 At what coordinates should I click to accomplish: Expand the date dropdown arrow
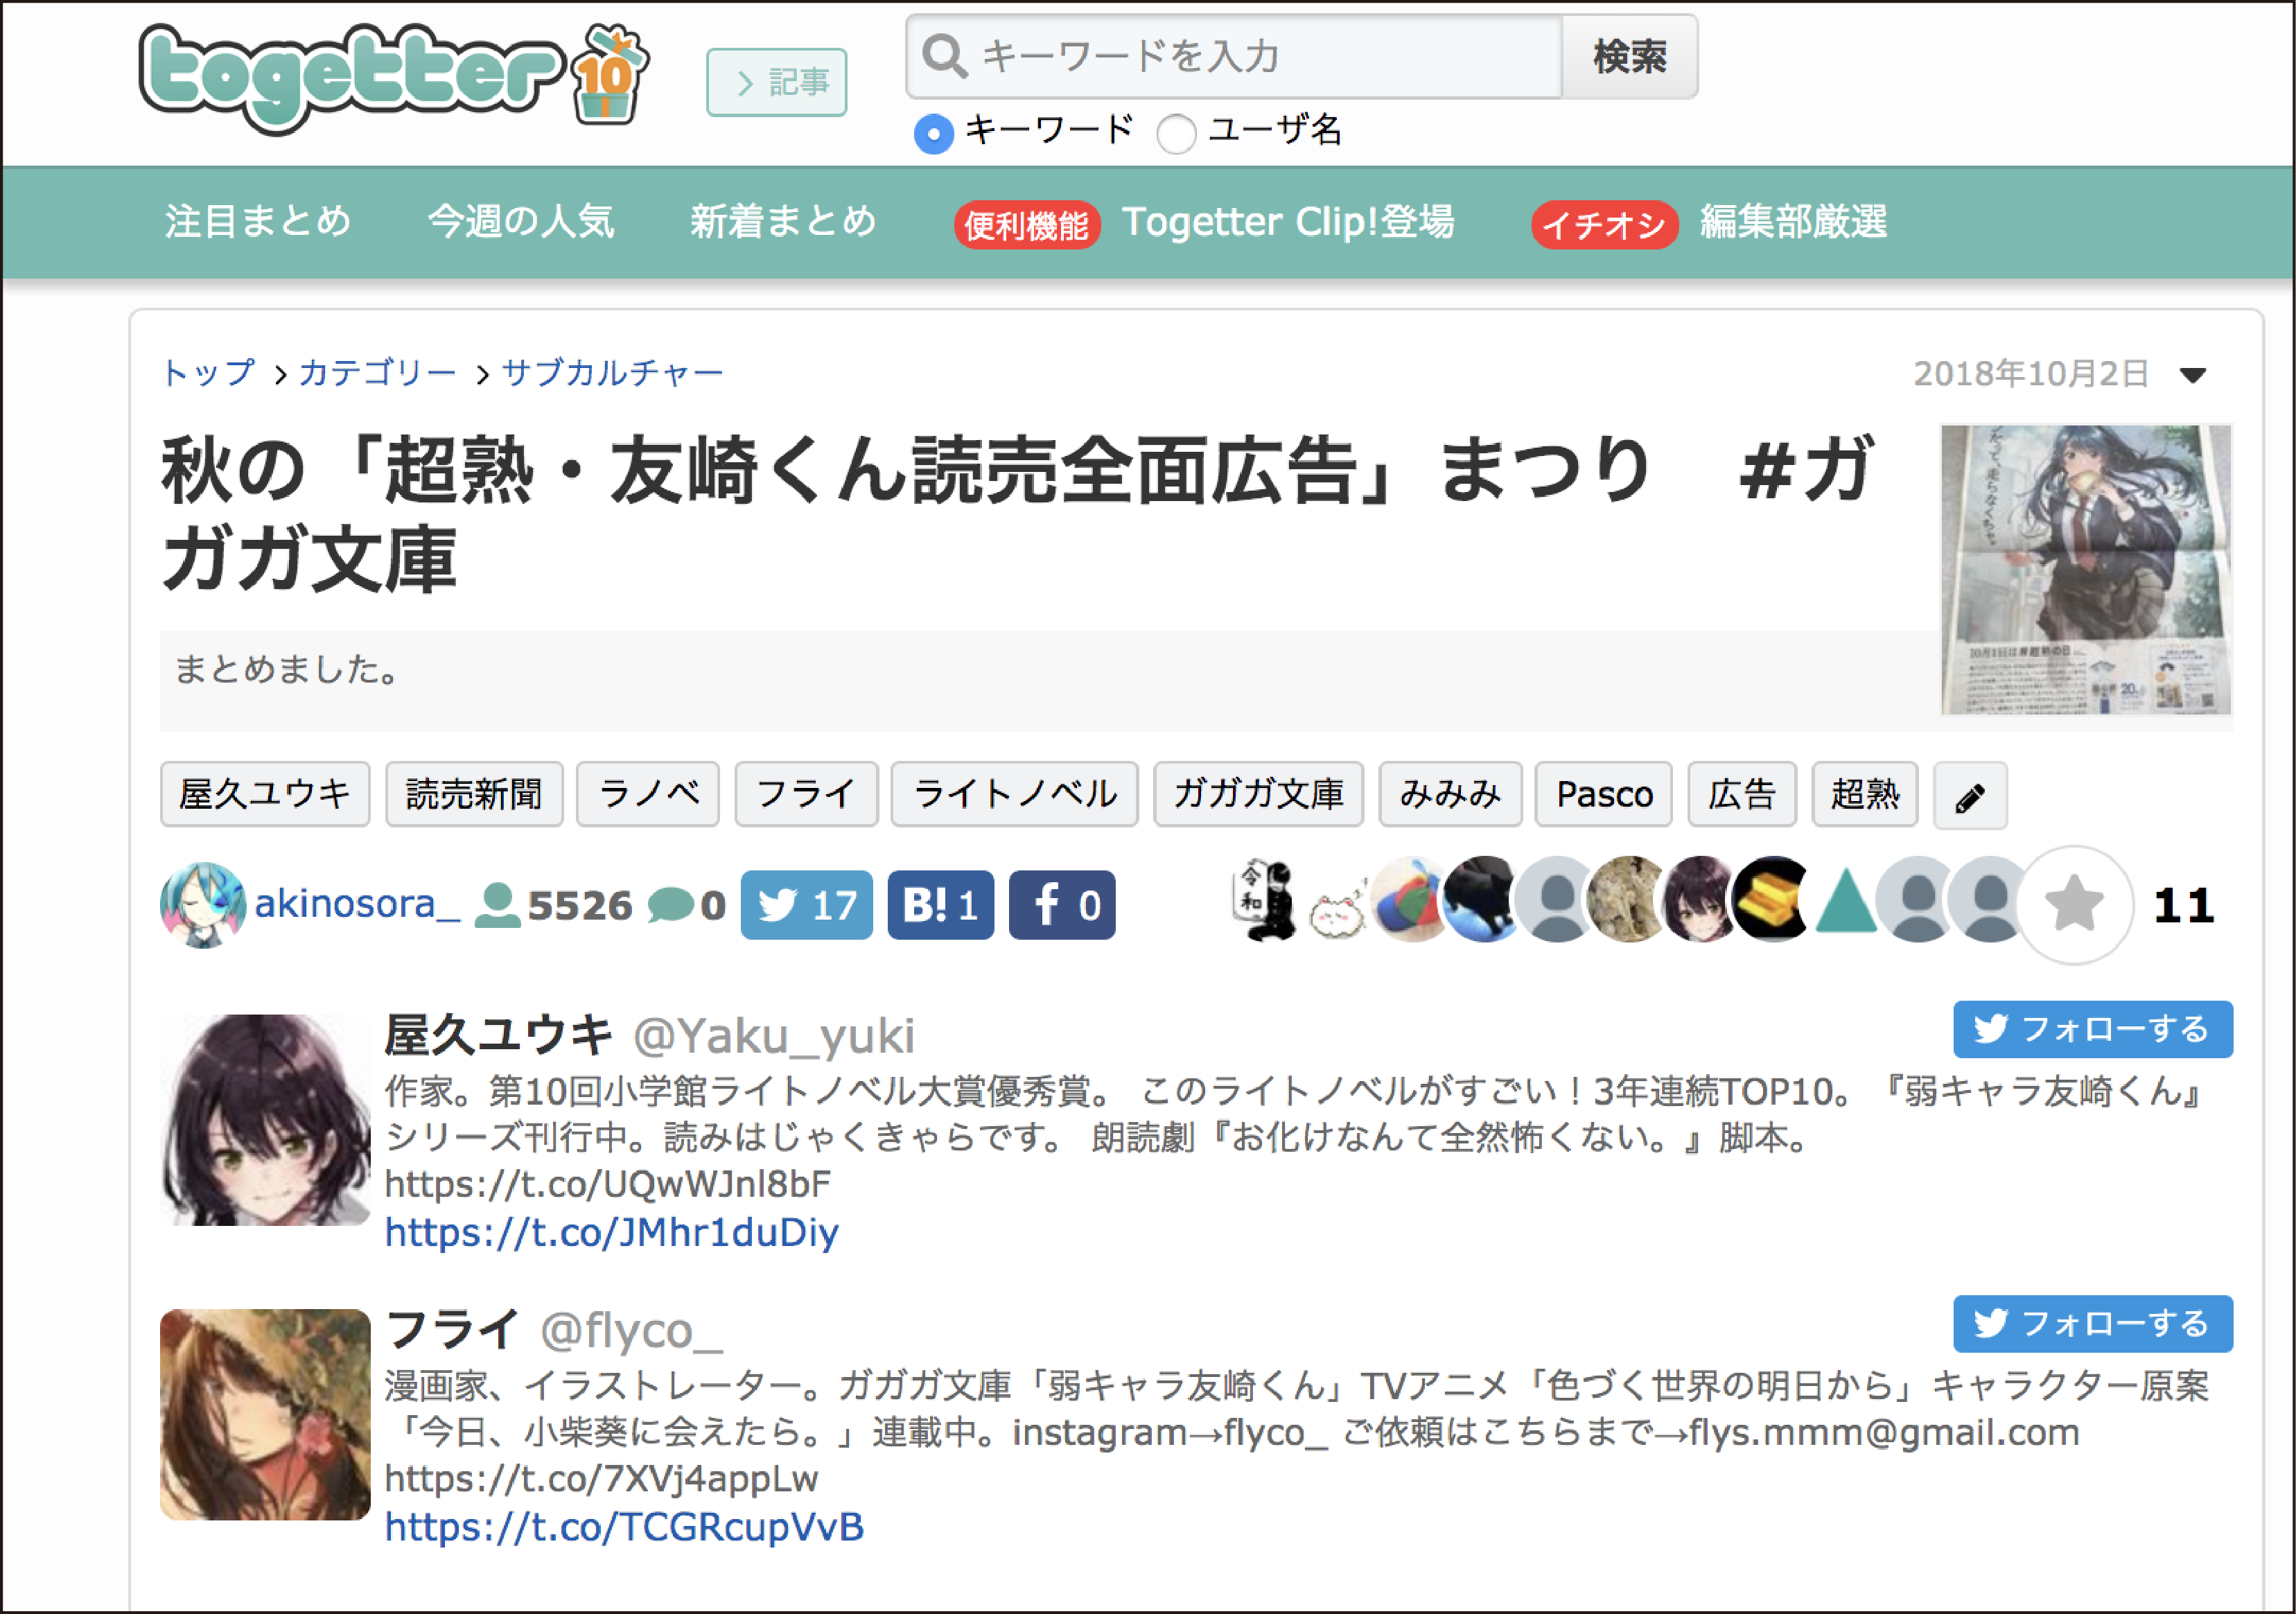pyautogui.click(x=2193, y=375)
